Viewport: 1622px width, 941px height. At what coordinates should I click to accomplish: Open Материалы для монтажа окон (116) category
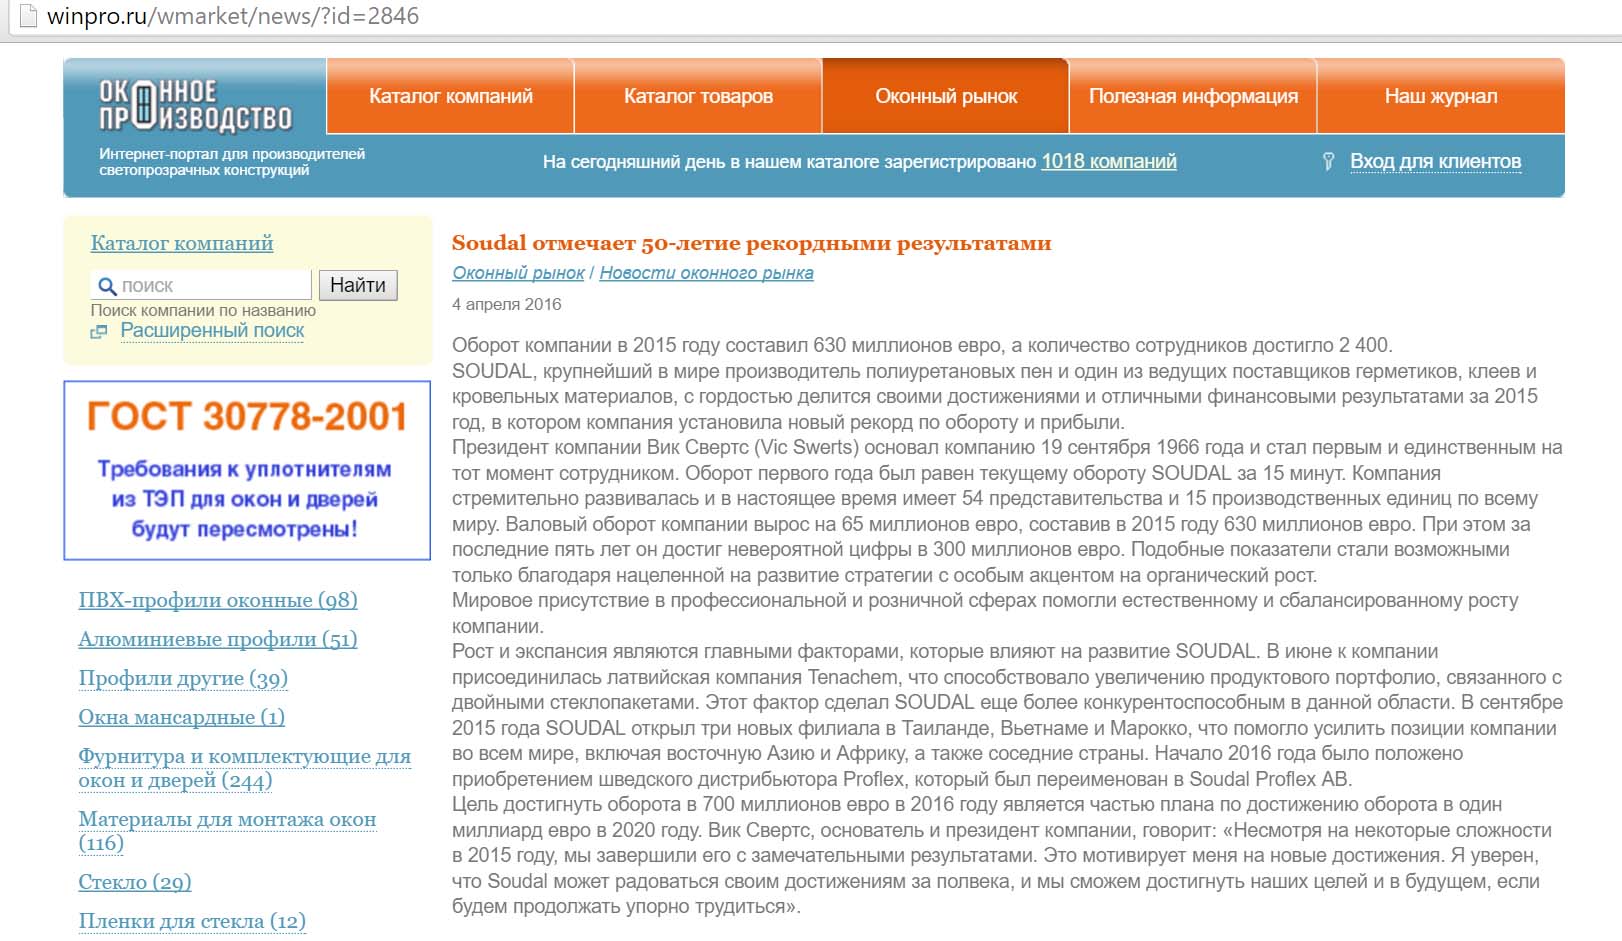point(227,831)
